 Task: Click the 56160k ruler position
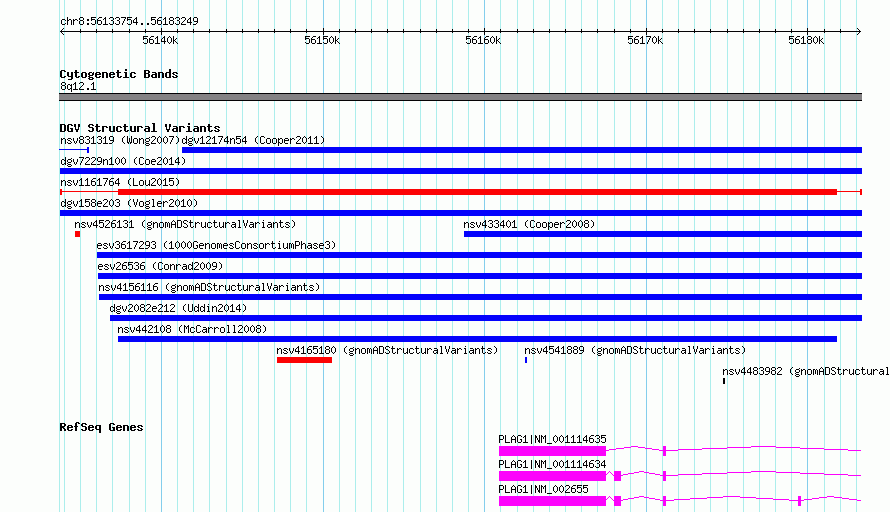coord(483,40)
